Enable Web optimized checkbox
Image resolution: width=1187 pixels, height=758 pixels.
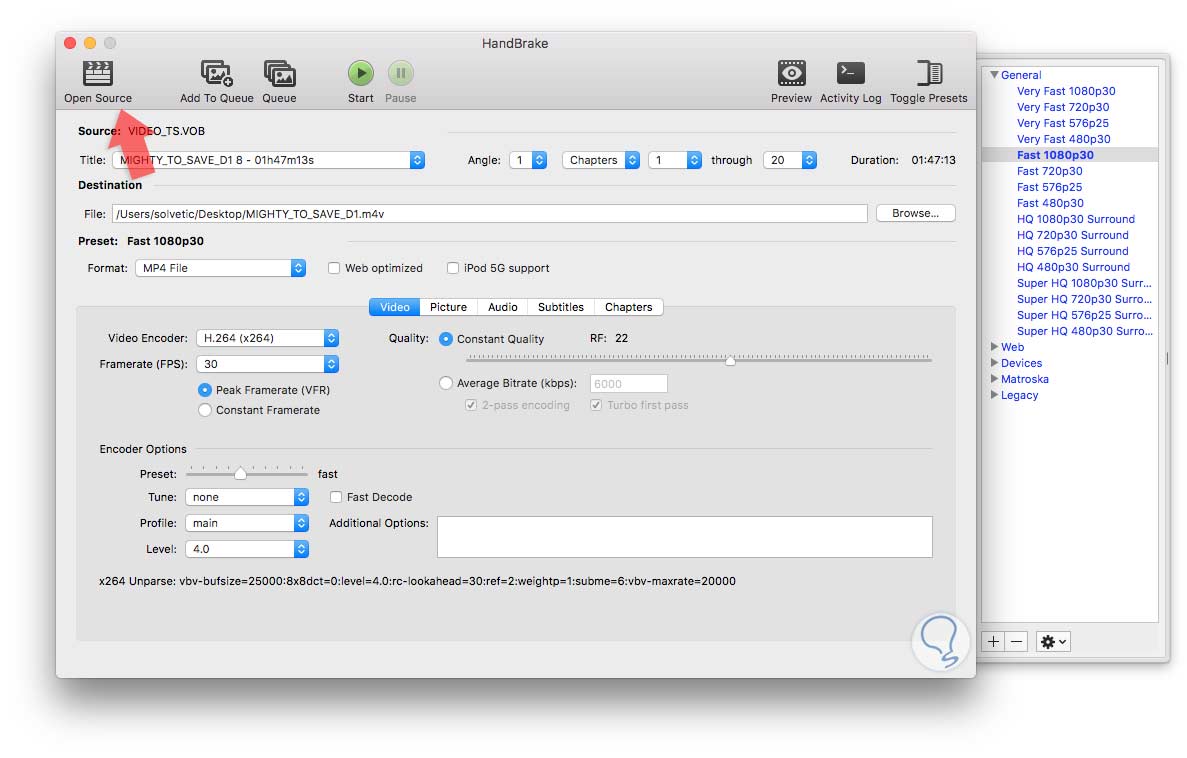(334, 268)
